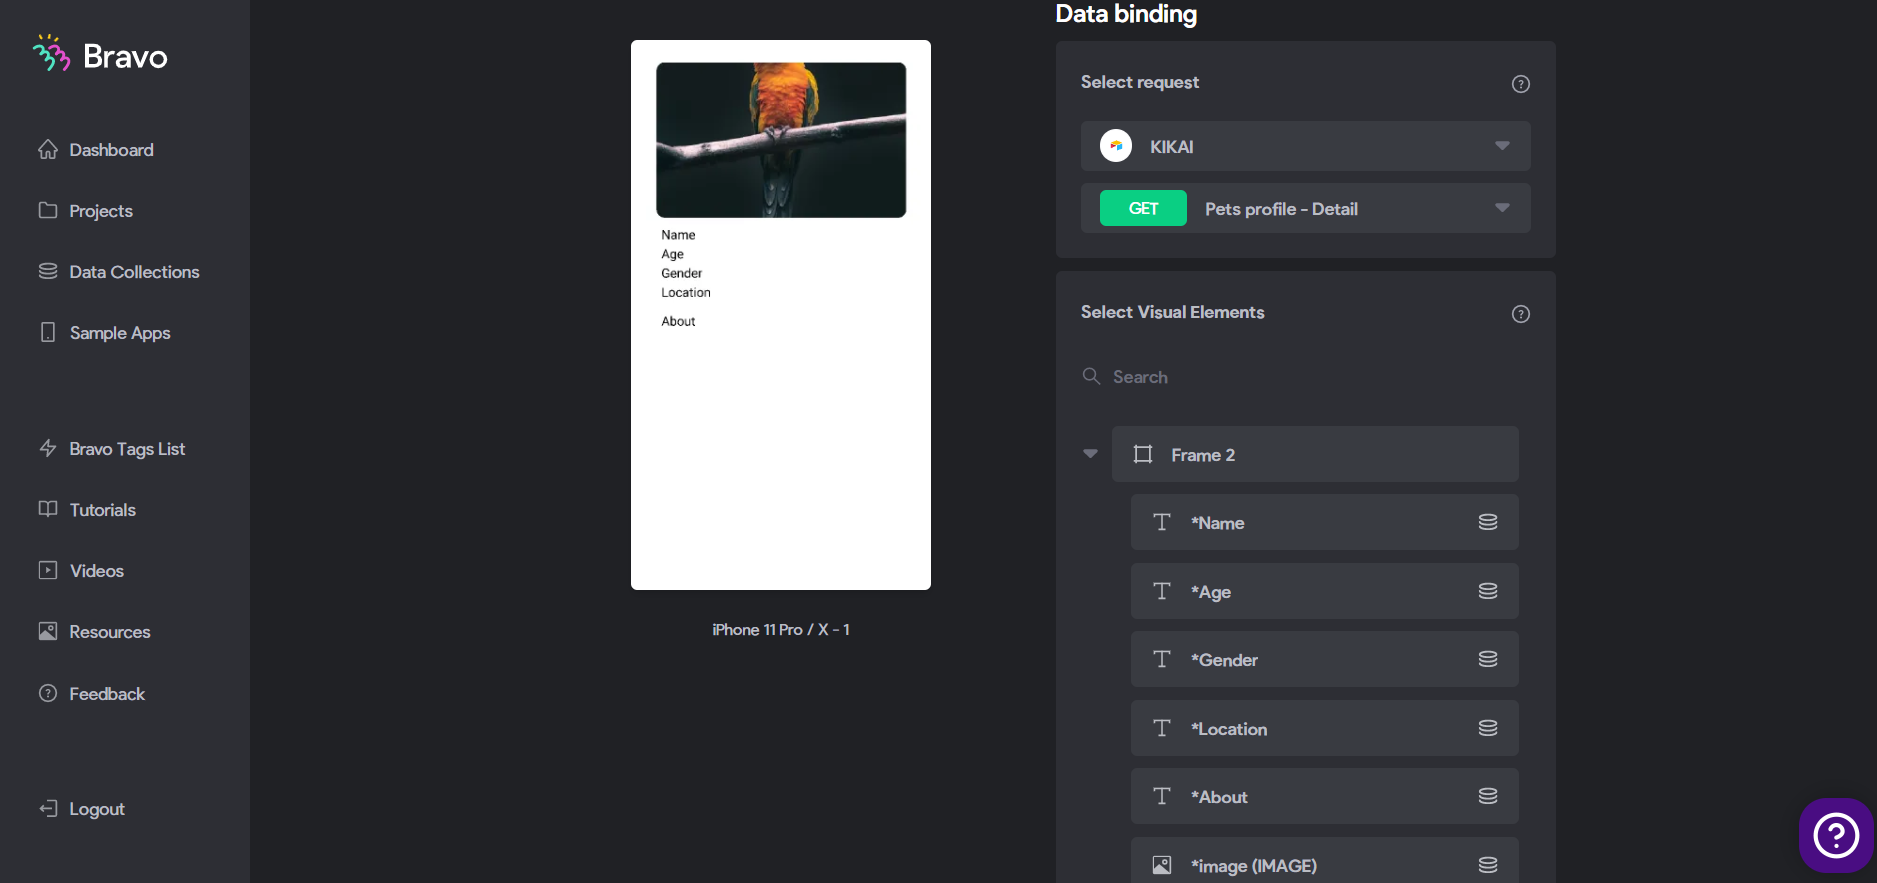Click the data binding icon for *Location

[1488, 728]
